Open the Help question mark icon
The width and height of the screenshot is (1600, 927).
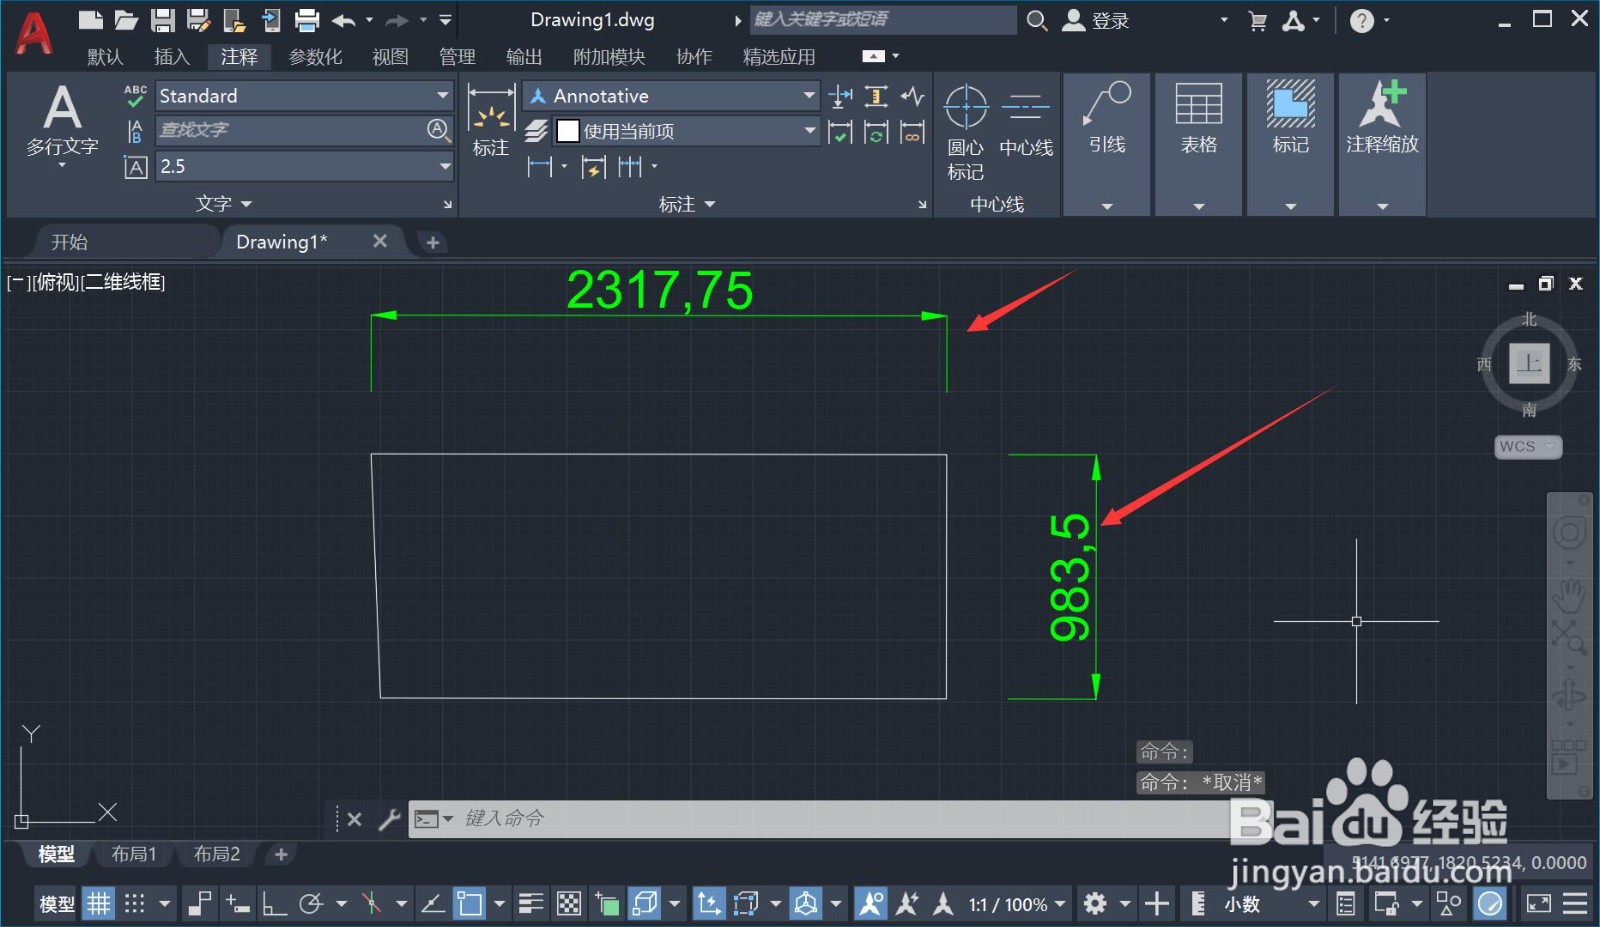[x=1361, y=20]
